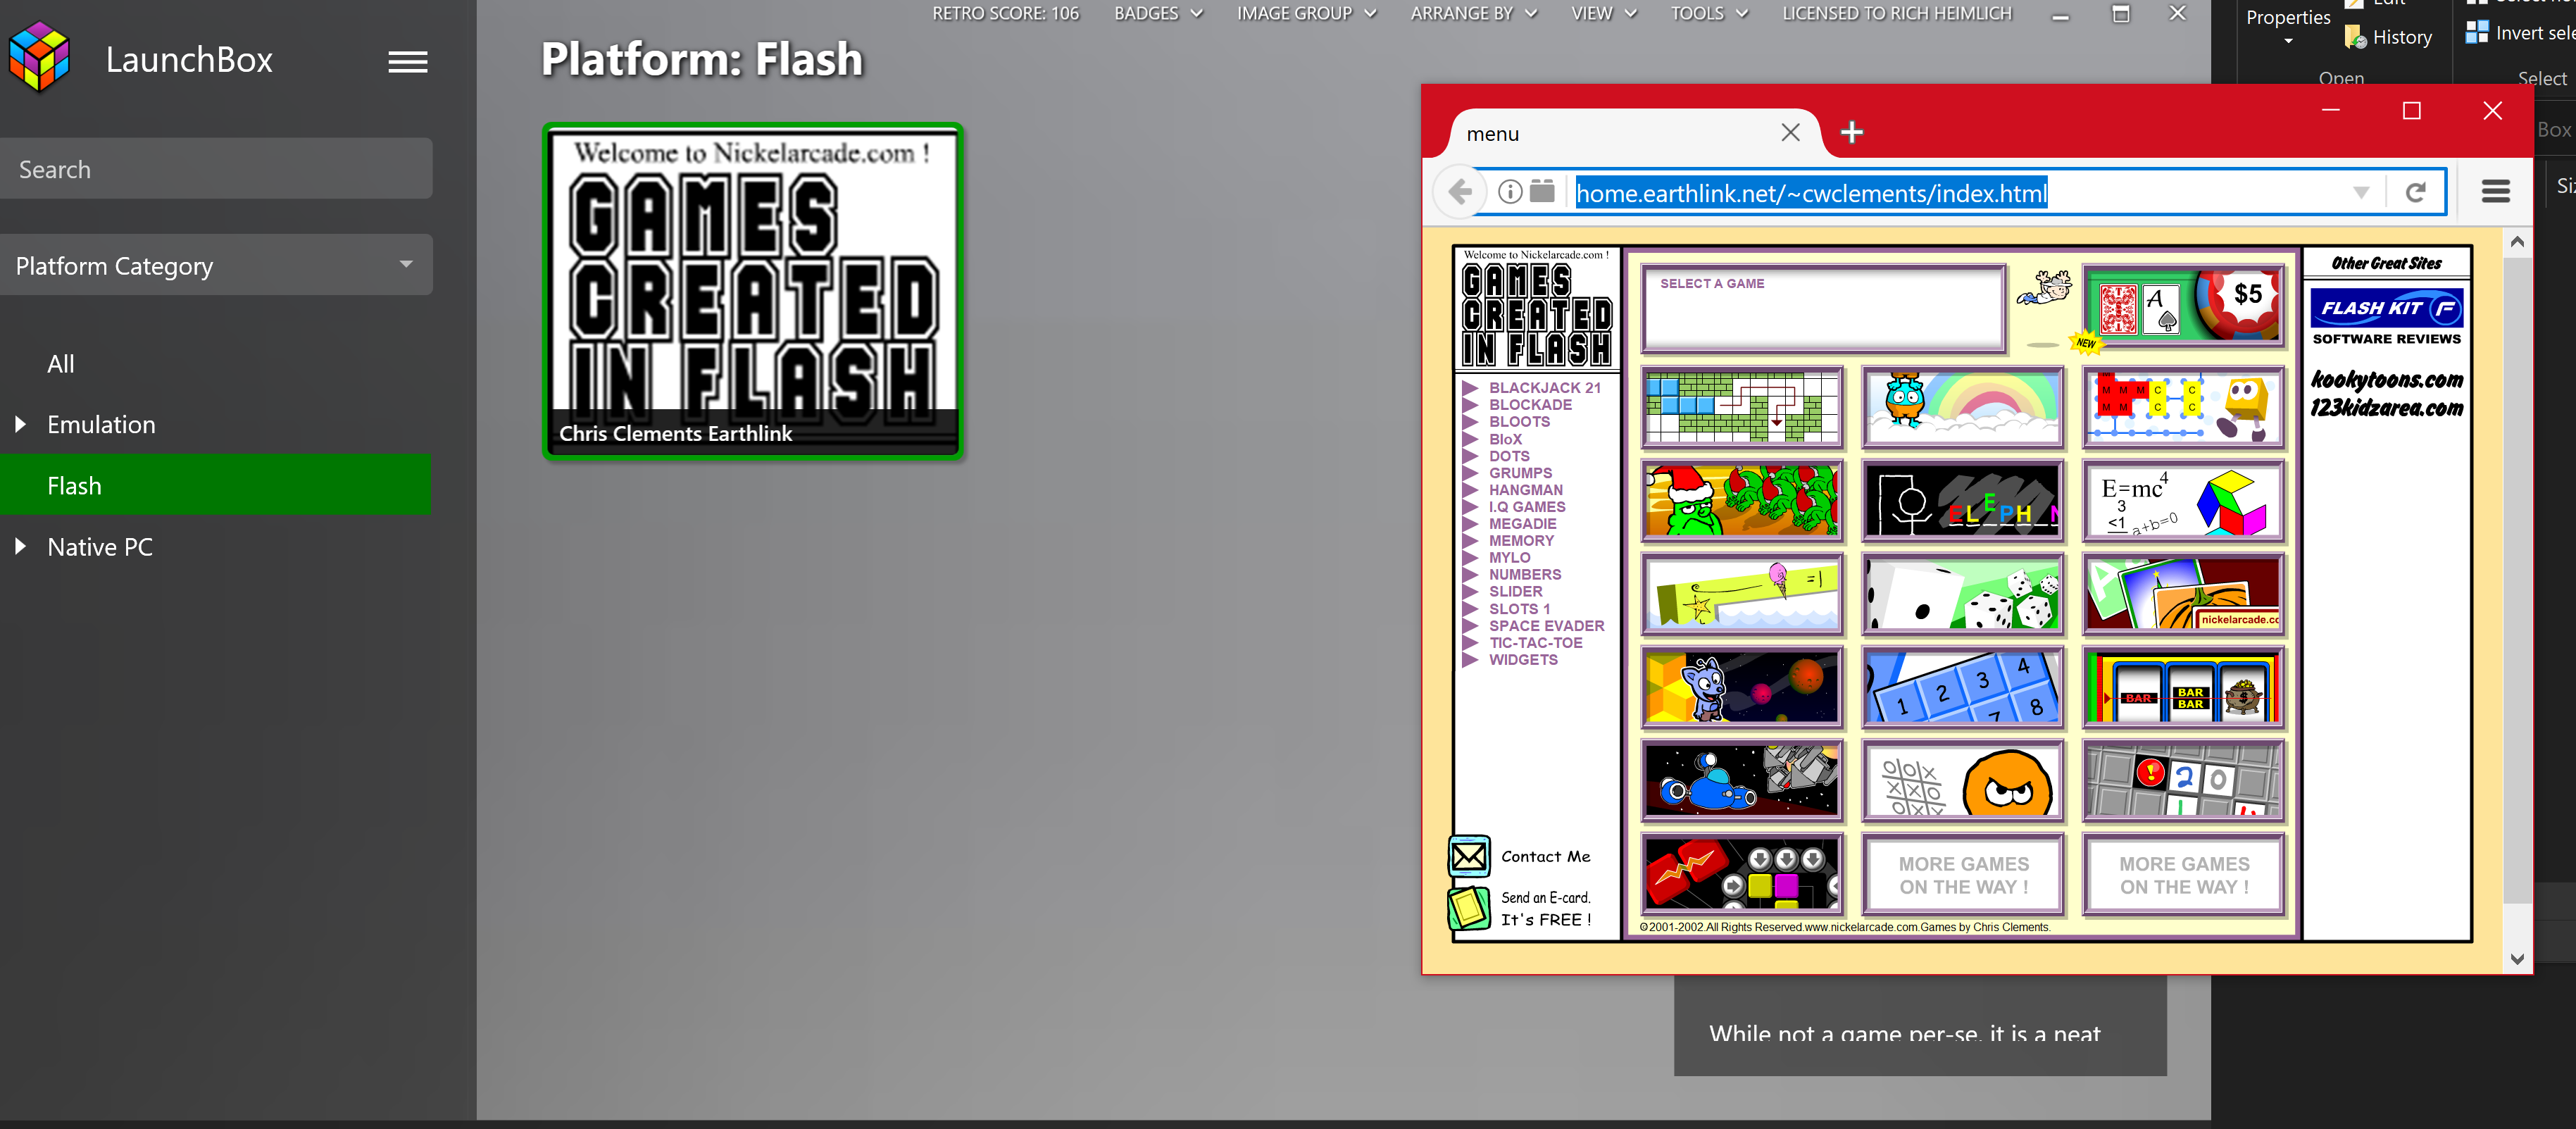
Task: Click the LaunchBox Search field
Action: (x=216, y=168)
